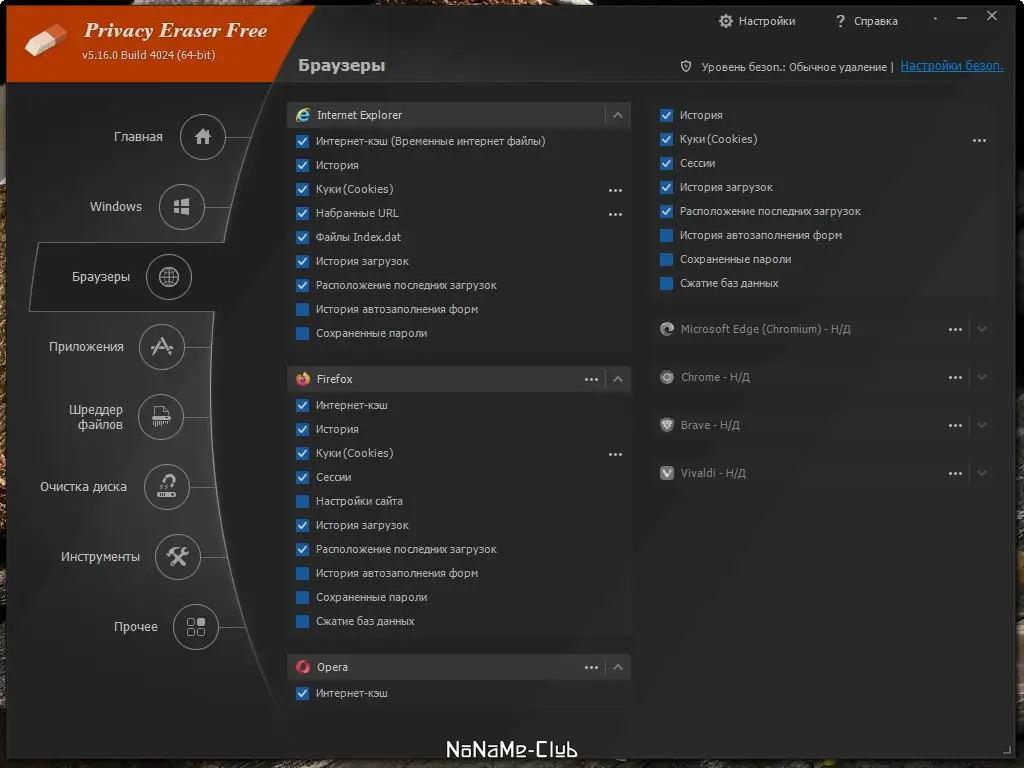1024x768 pixels.
Task: Click the Прочее grid icon
Action: coord(196,627)
